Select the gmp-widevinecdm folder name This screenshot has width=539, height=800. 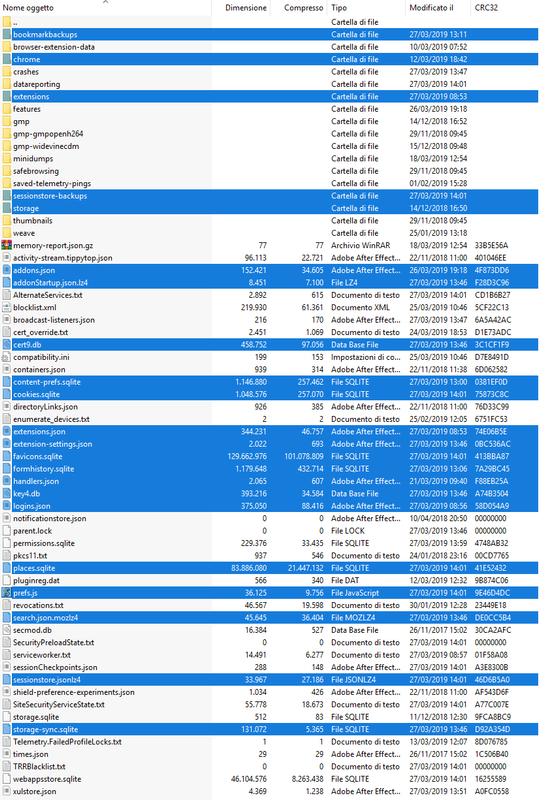pyautogui.click(x=46, y=146)
